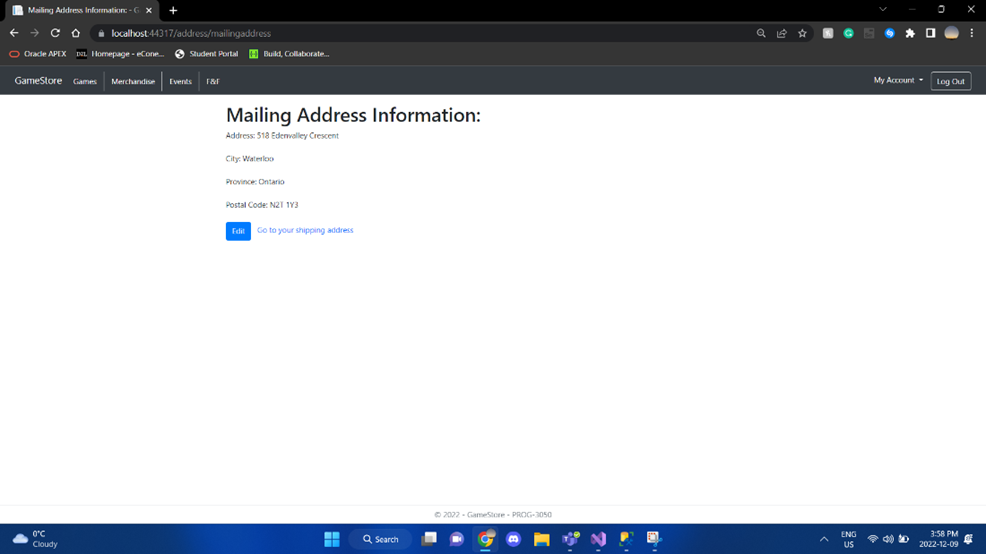Bookmark this page with the star icon

[x=802, y=33]
